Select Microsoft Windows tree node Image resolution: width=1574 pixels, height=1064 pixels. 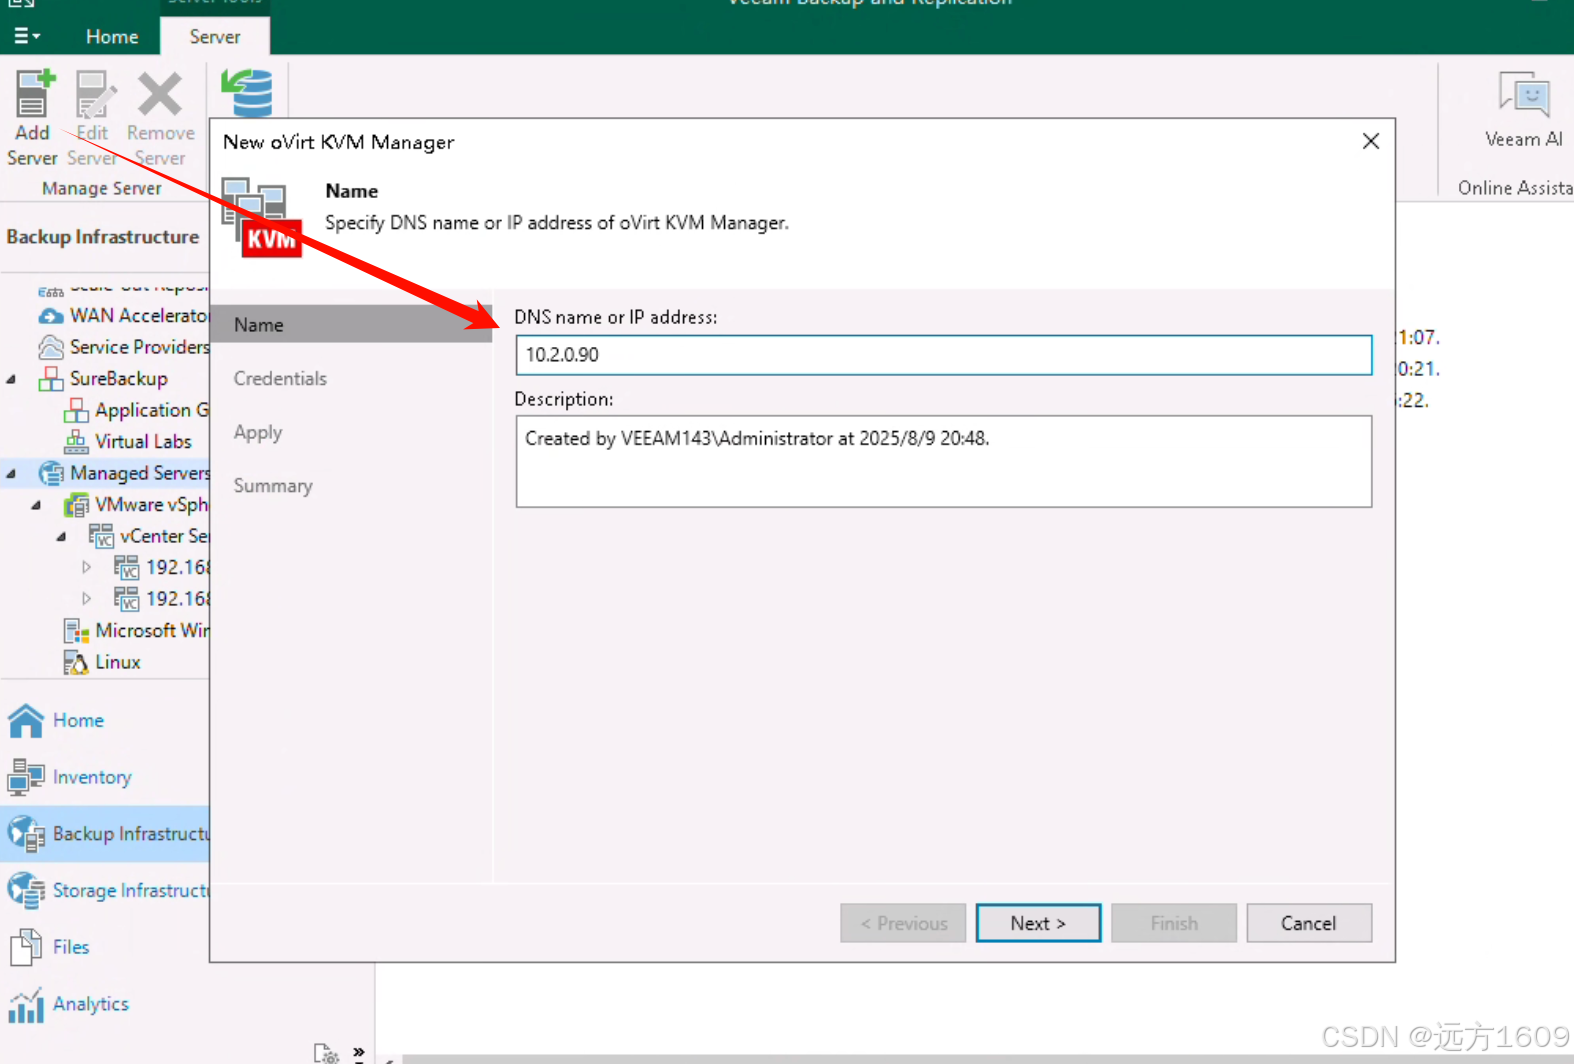[151, 630]
